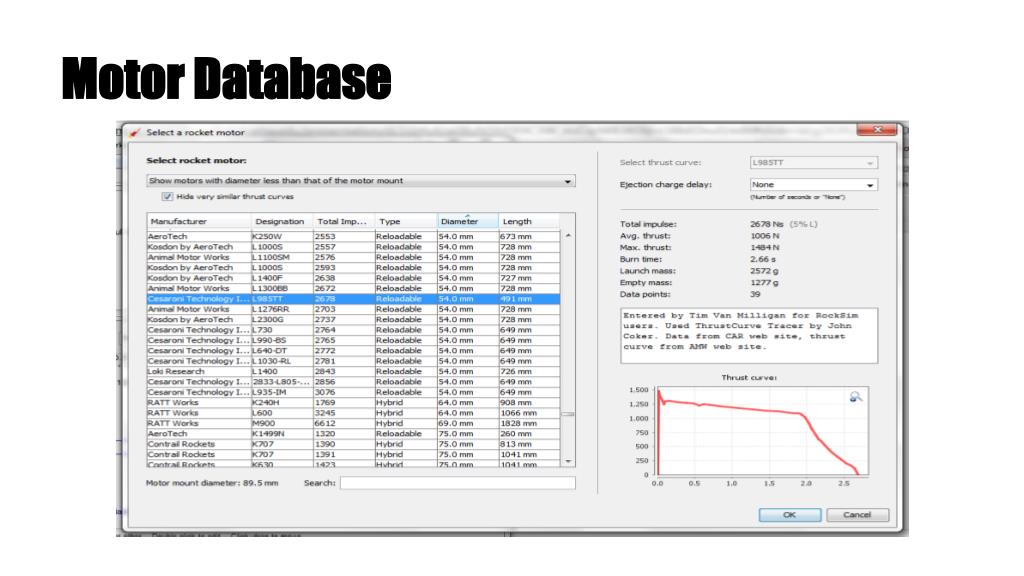Open the motor diameter filter dropdown
The width and height of the screenshot is (1024, 576).
(x=360, y=181)
